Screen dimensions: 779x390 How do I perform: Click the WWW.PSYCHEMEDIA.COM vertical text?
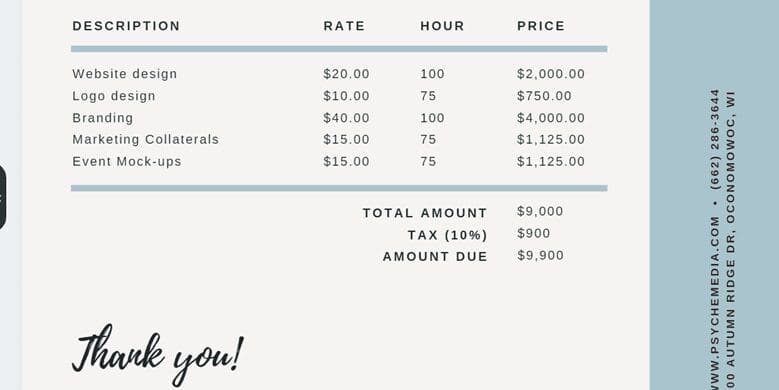(715, 303)
